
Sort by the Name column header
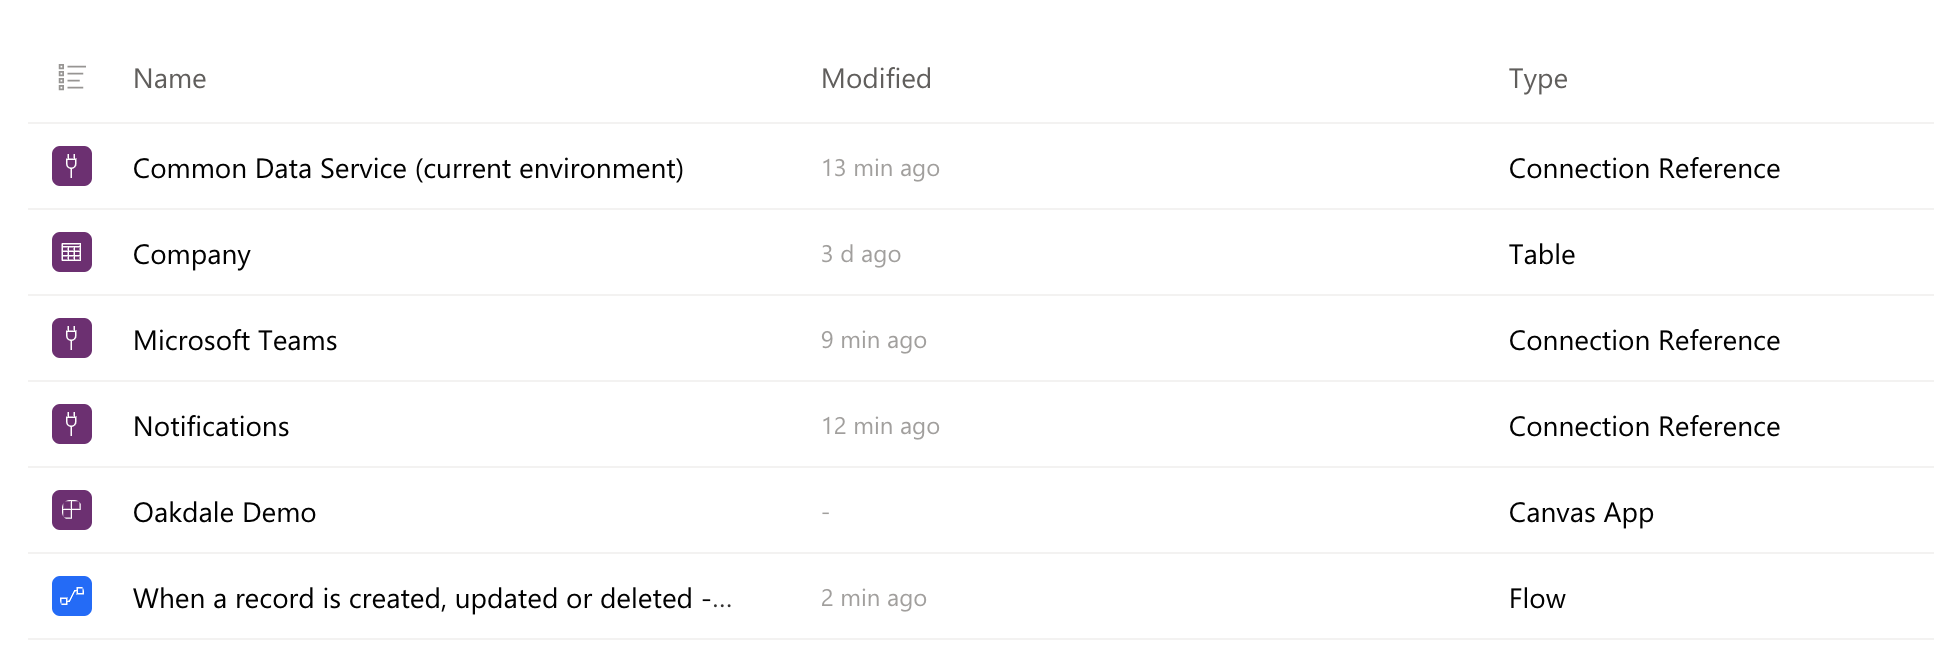coord(170,79)
